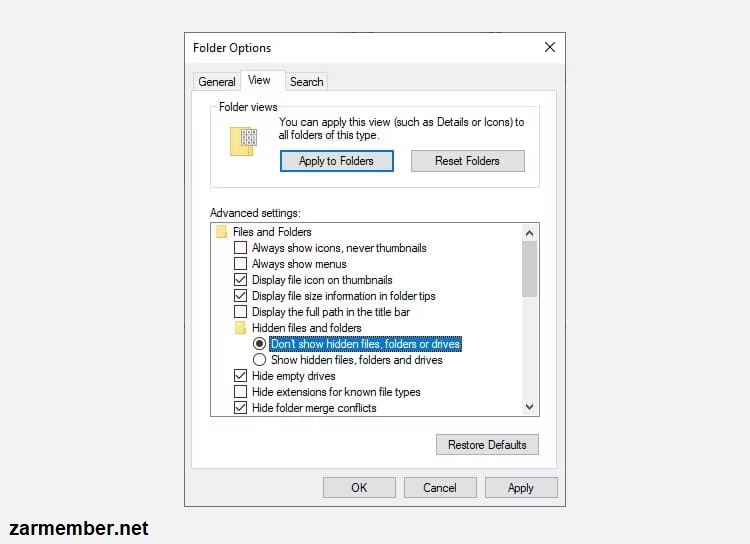The image size is (750, 544).
Task: Close the Folder Options dialog
Action: pos(550,47)
